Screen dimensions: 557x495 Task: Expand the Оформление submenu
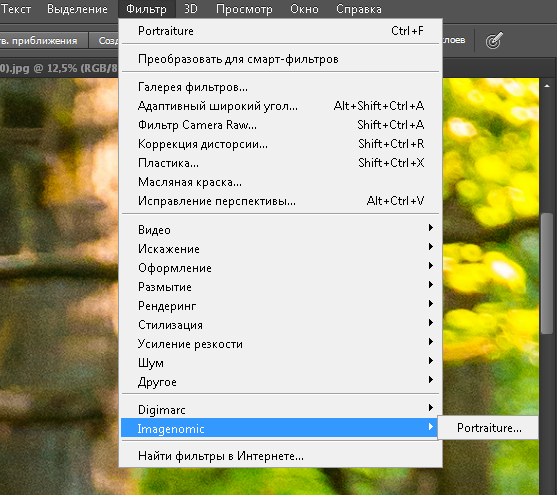pyautogui.click(x=281, y=268)
